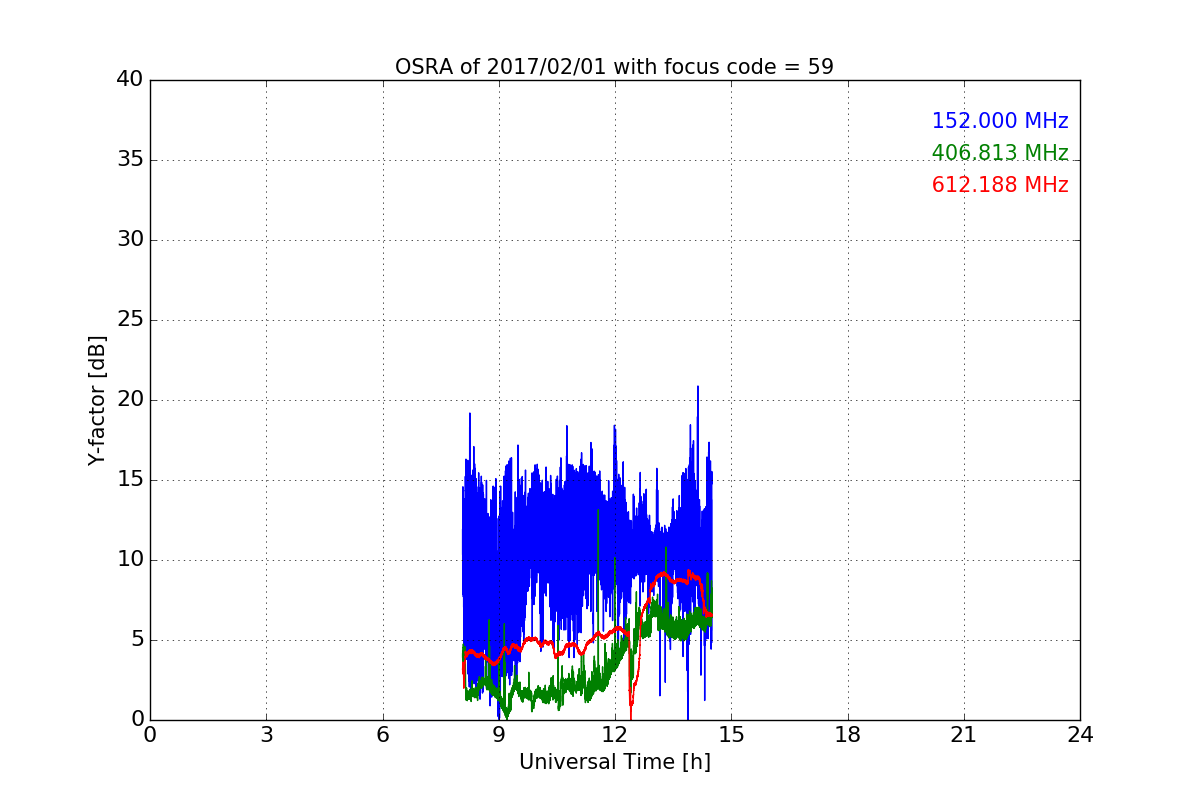Viewport: 1200px width, 800px height.
Task: Click the 'Y-factor [dB]' axis label
Action: click(97, 400)
